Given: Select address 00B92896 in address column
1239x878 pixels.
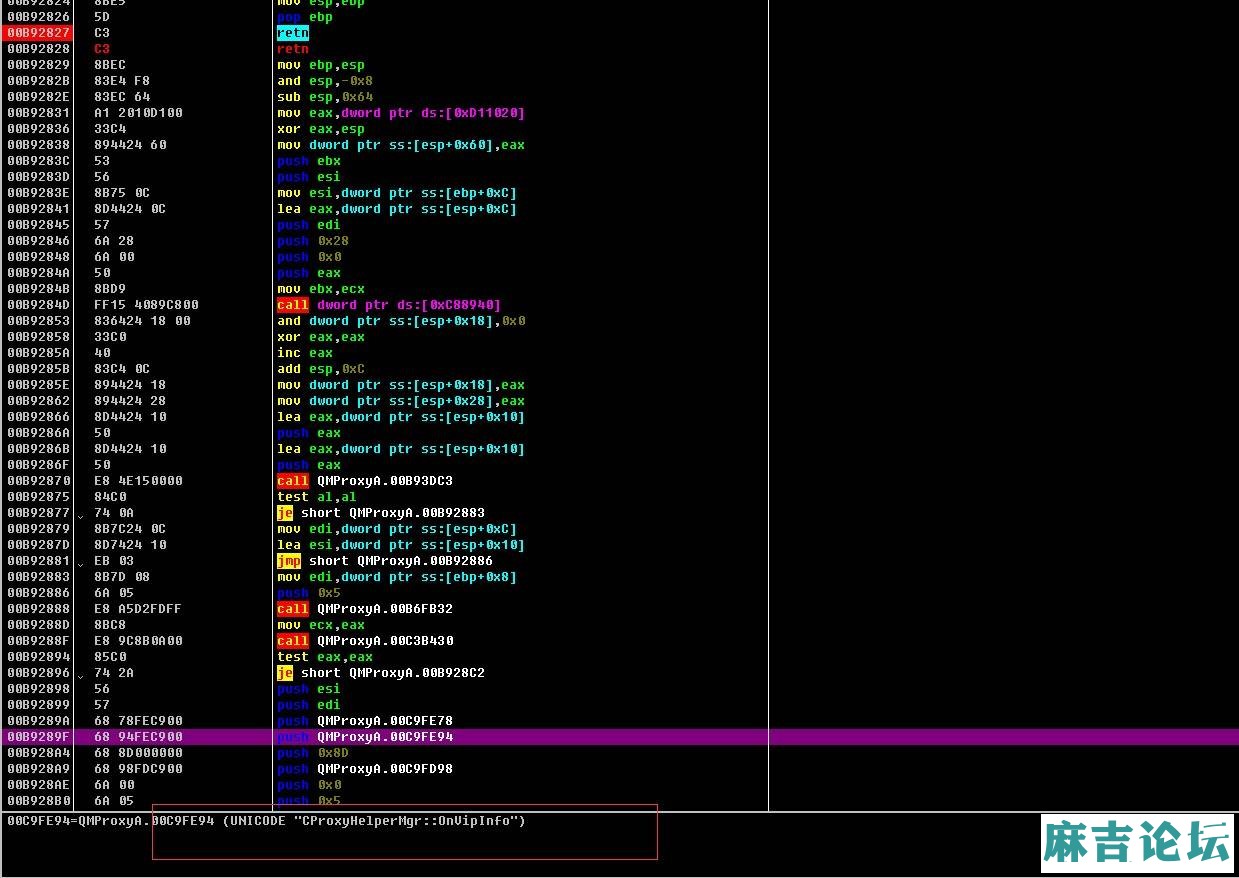Looking at the screenshot, I should [x=38, y=673].
